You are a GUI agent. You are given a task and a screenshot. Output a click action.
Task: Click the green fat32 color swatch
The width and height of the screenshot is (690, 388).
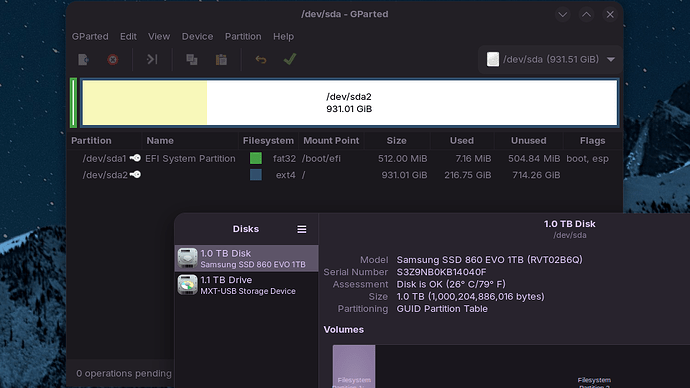[x=256, y=158]
